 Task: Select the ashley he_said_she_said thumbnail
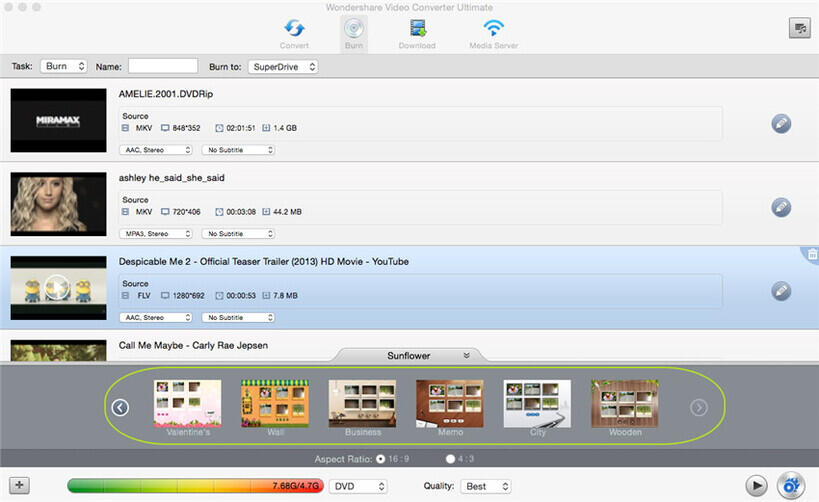pyautogui.click(x=58, y=204)
